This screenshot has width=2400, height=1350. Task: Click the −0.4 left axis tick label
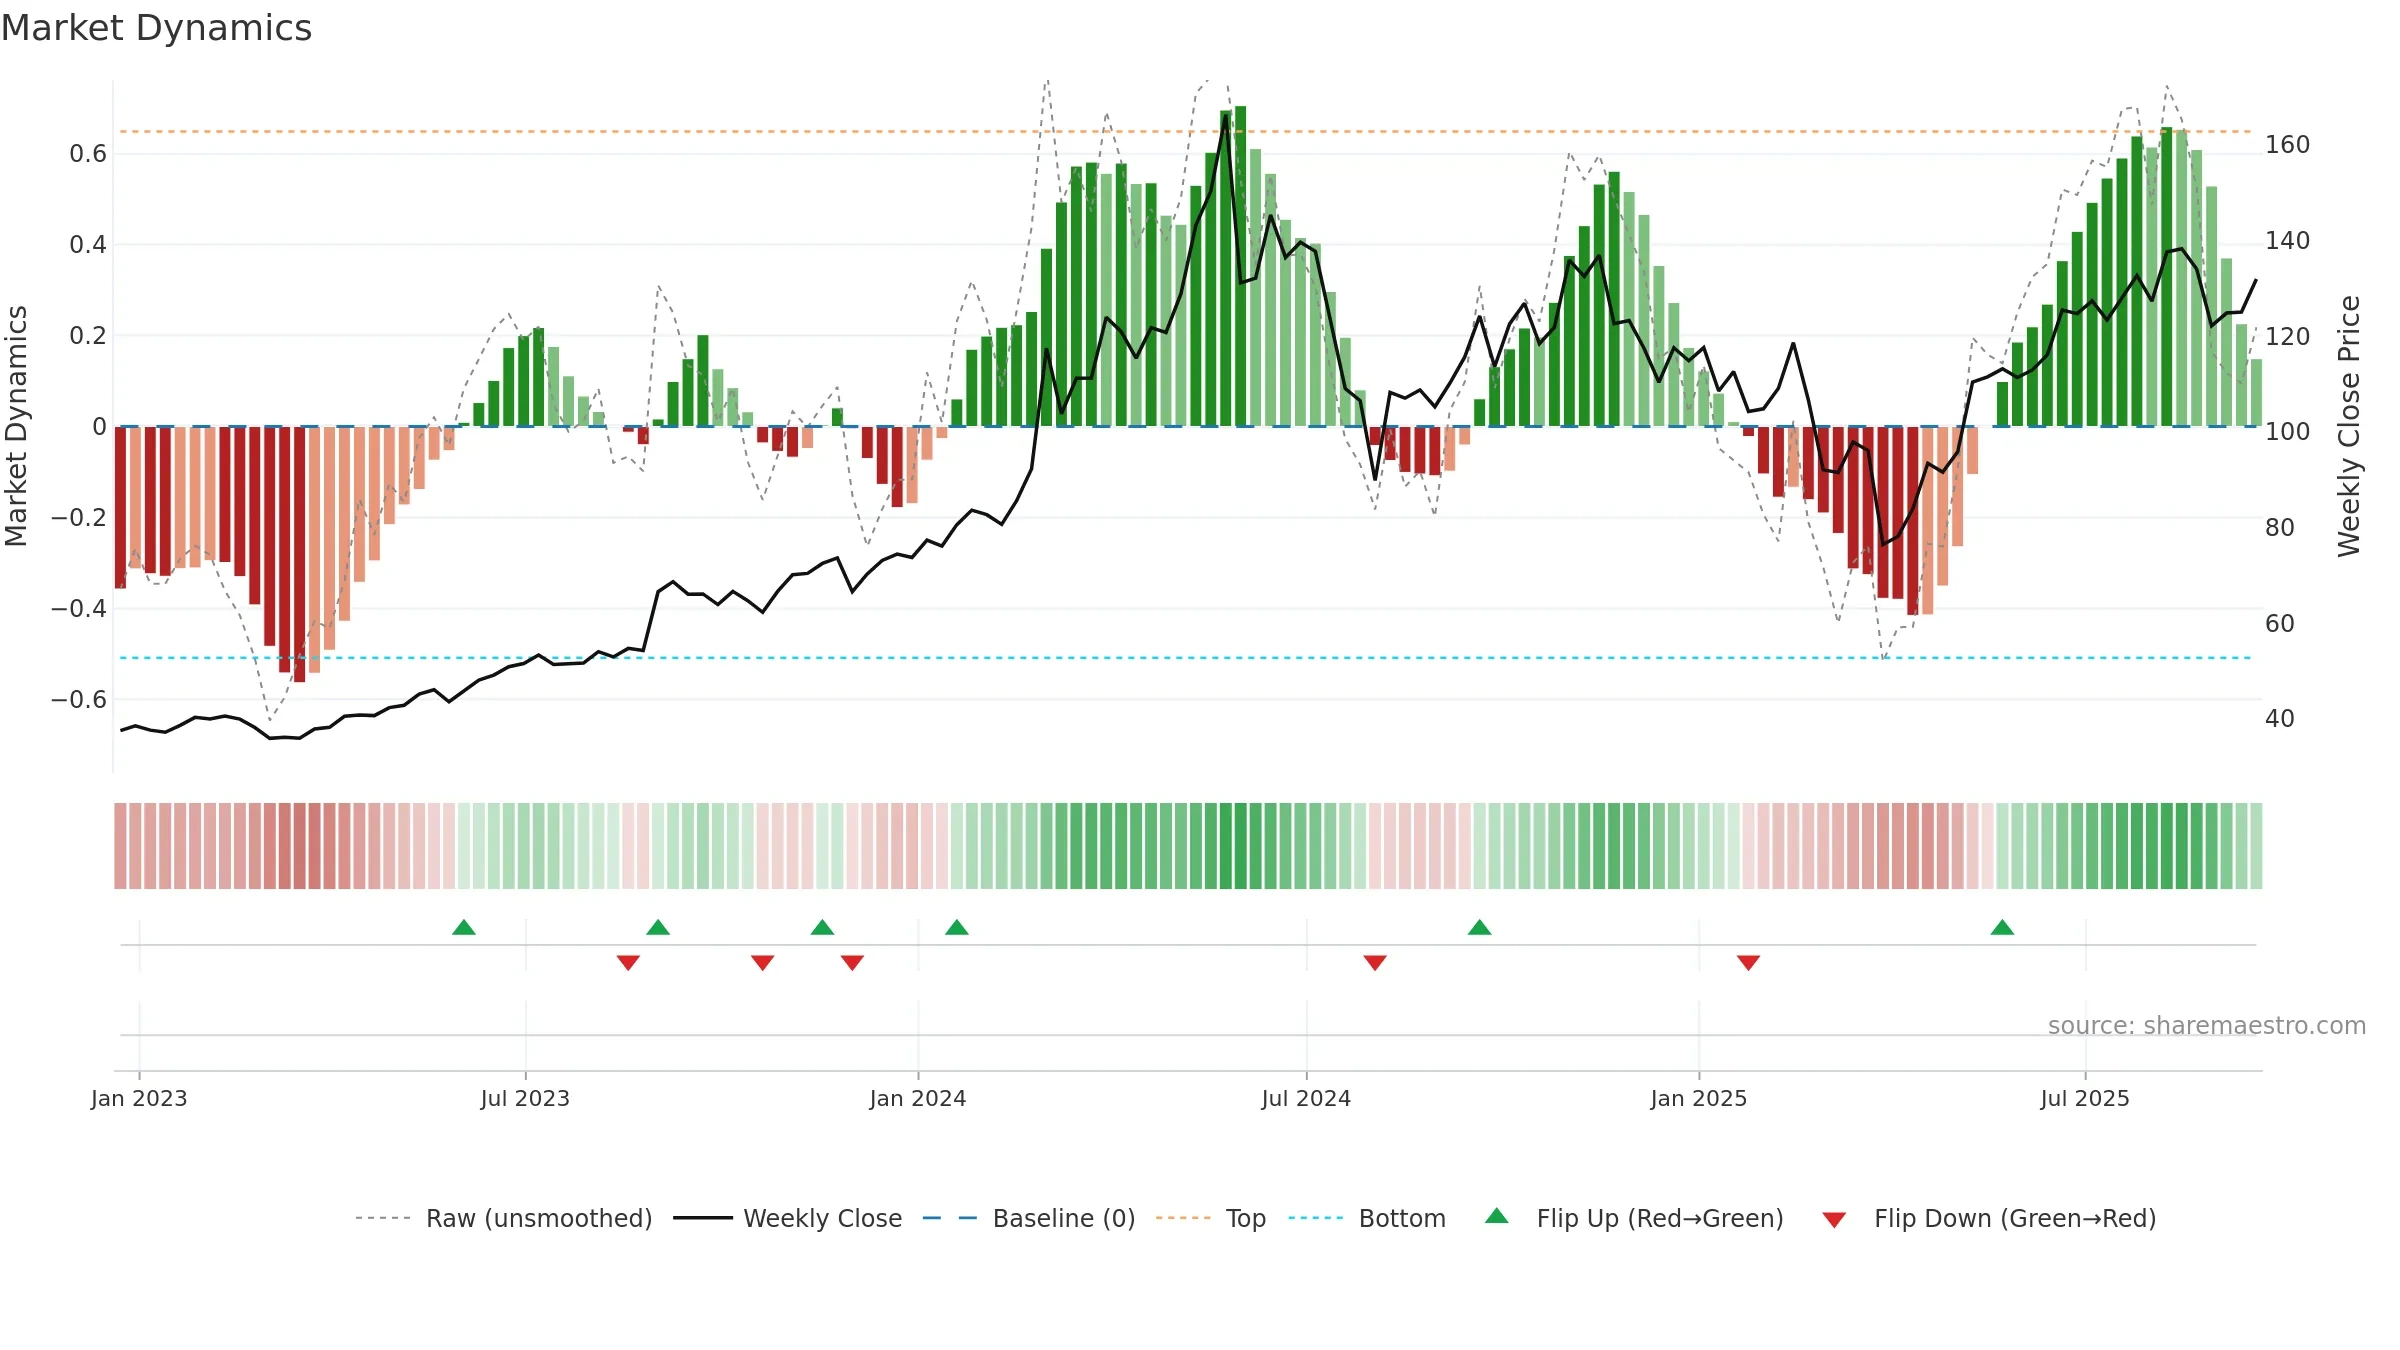(79, 608)
